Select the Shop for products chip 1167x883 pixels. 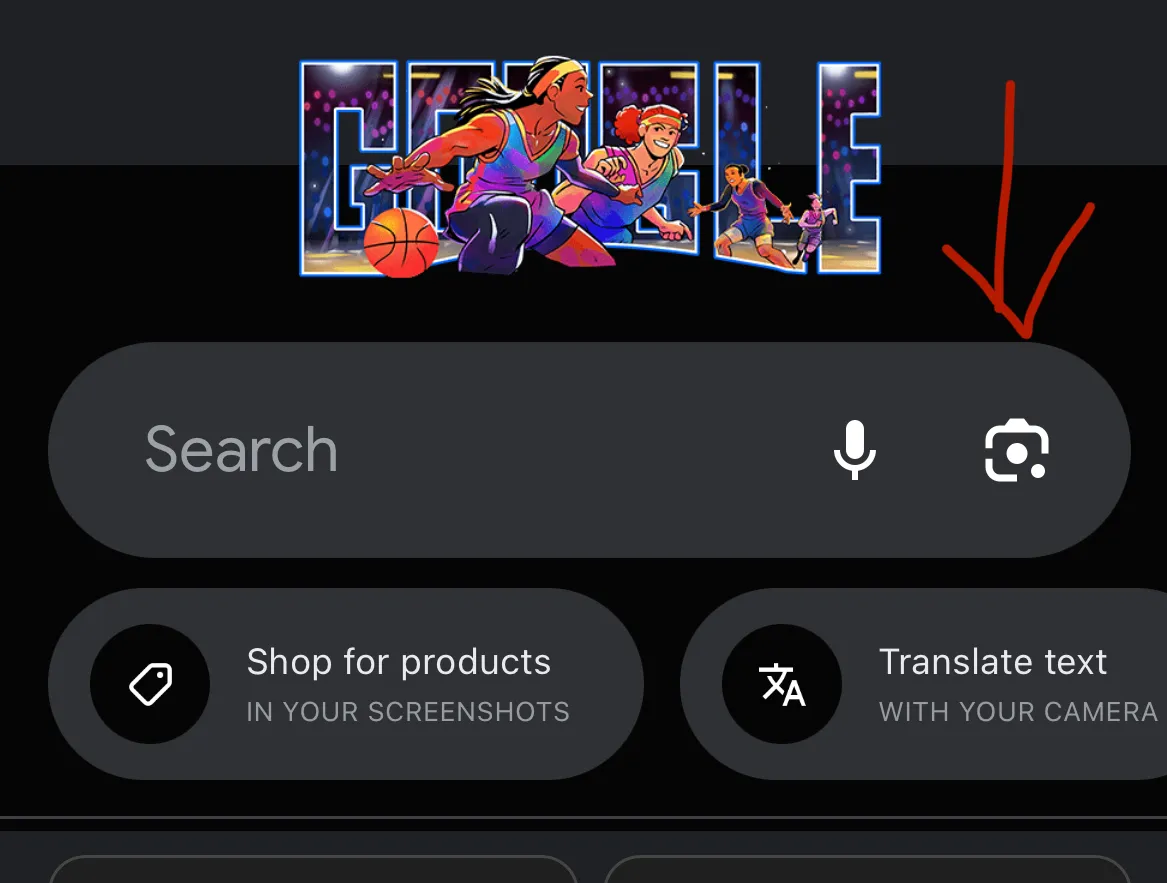346,683
